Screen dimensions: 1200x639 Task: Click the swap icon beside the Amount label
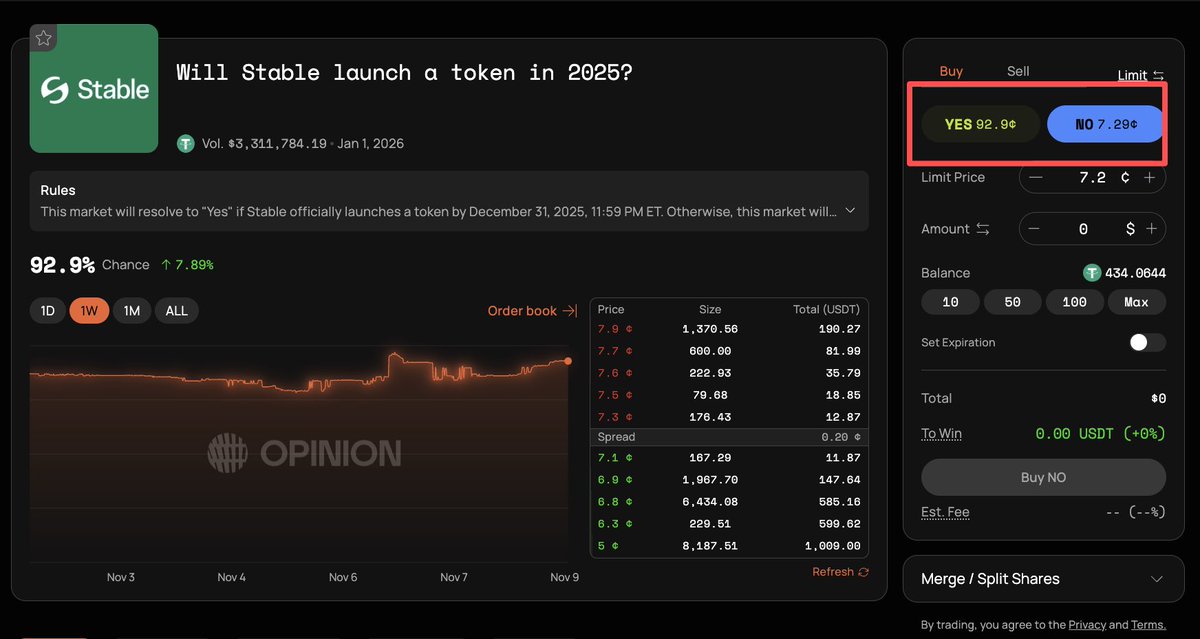pos(985,229)
